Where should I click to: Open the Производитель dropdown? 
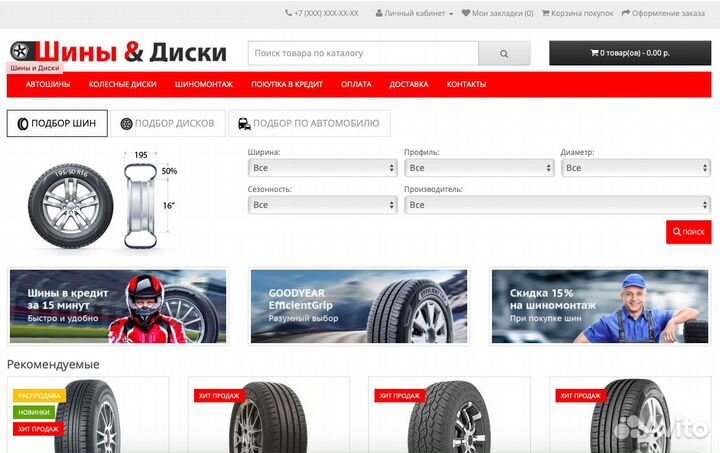coord(557,205)
